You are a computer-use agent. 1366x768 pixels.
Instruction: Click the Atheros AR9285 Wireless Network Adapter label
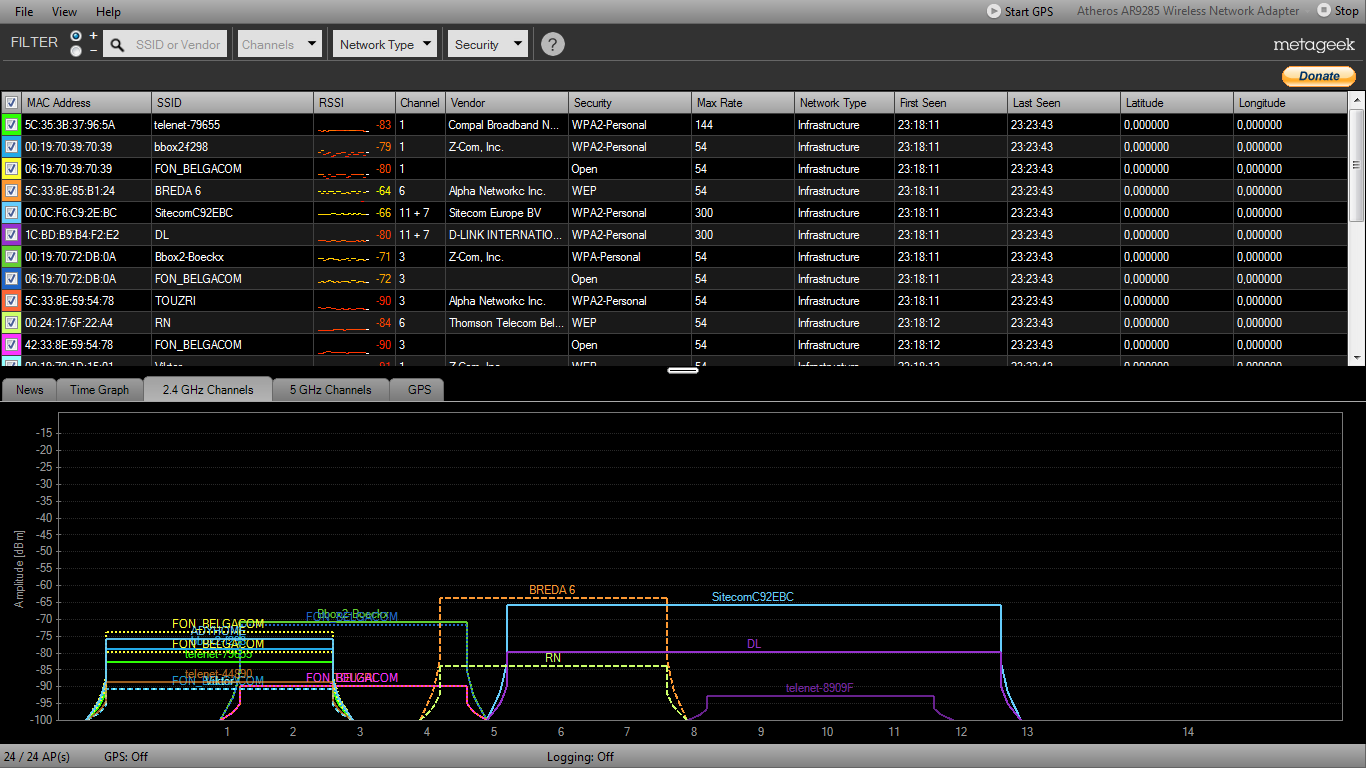(x=1188, y=11)
